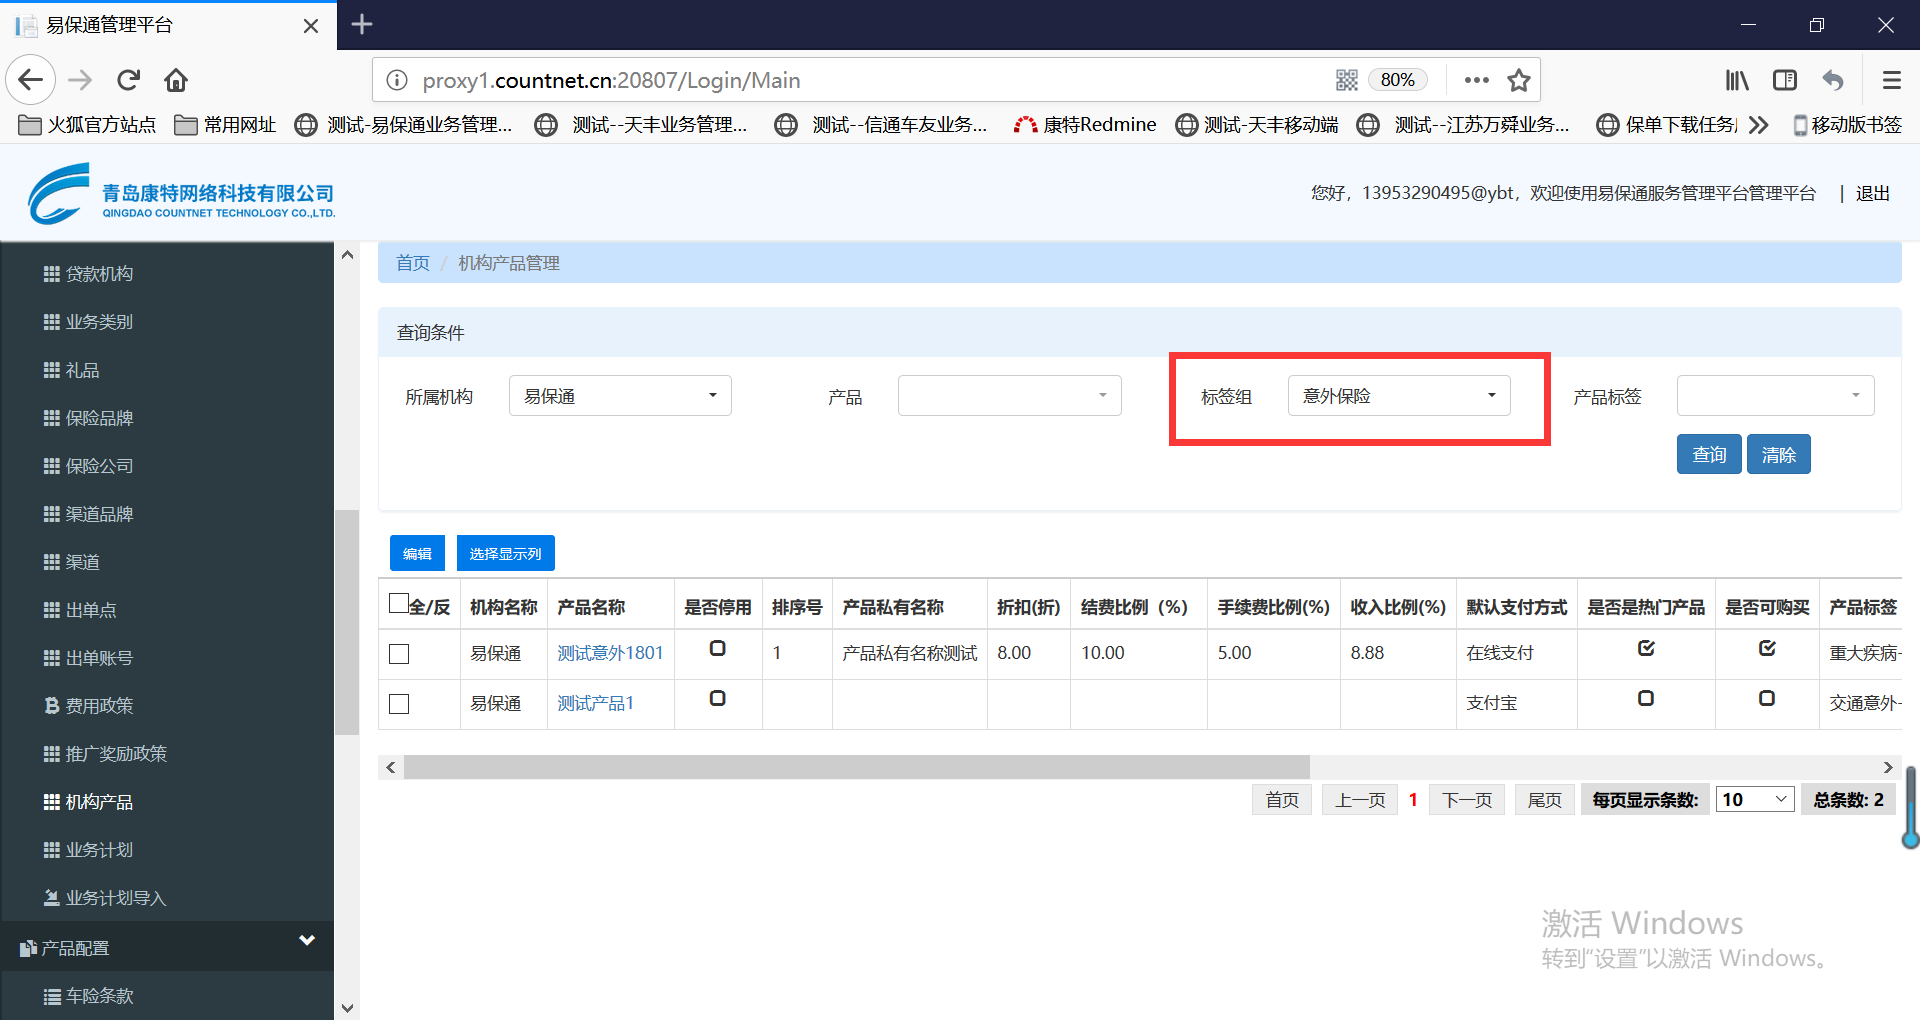
Task: Go to the browser home page icon
Action: (x=176, y=80)
